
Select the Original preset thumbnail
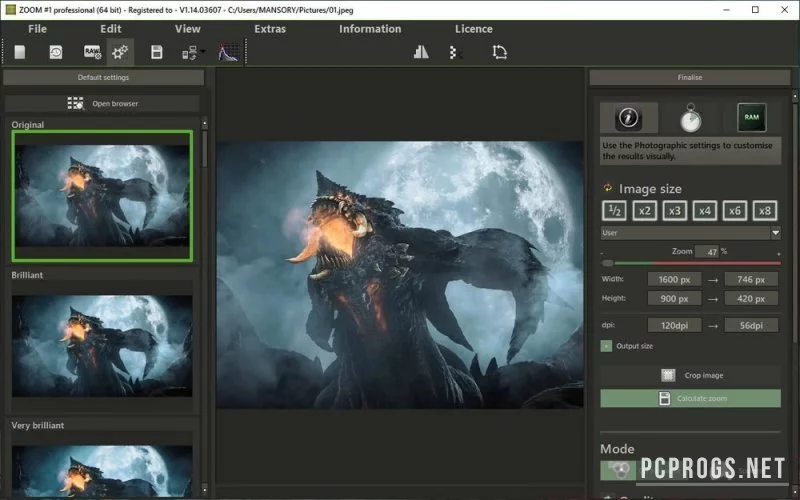(x=102, y=196)
